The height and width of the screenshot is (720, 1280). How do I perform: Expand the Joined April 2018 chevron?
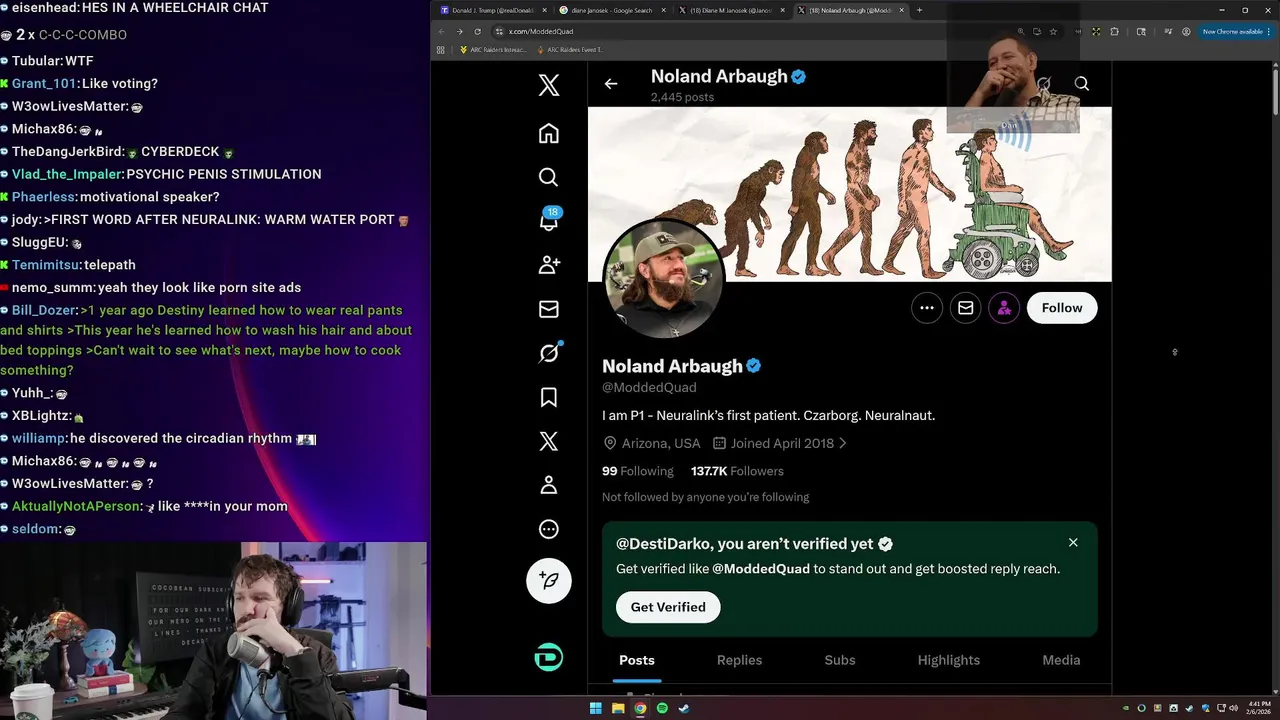843,443
